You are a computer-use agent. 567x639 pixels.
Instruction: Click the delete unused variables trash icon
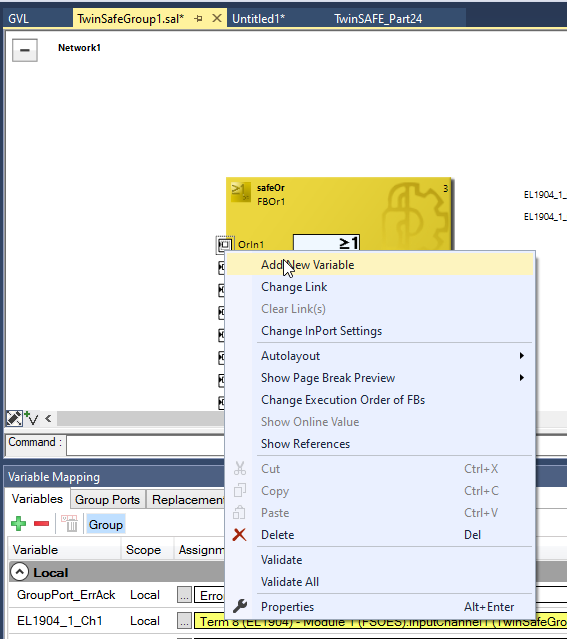coord(69,524)
